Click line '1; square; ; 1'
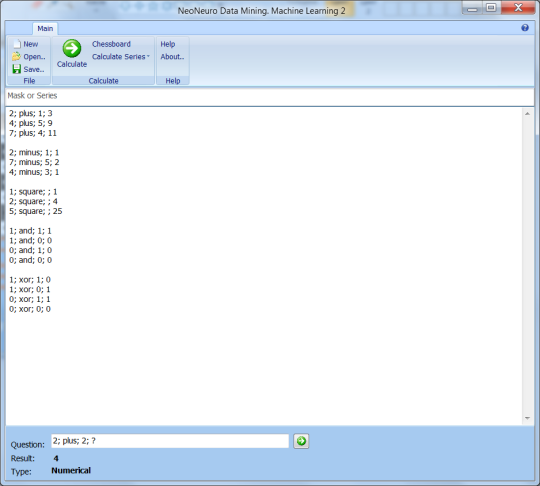 tap(33, 192)
